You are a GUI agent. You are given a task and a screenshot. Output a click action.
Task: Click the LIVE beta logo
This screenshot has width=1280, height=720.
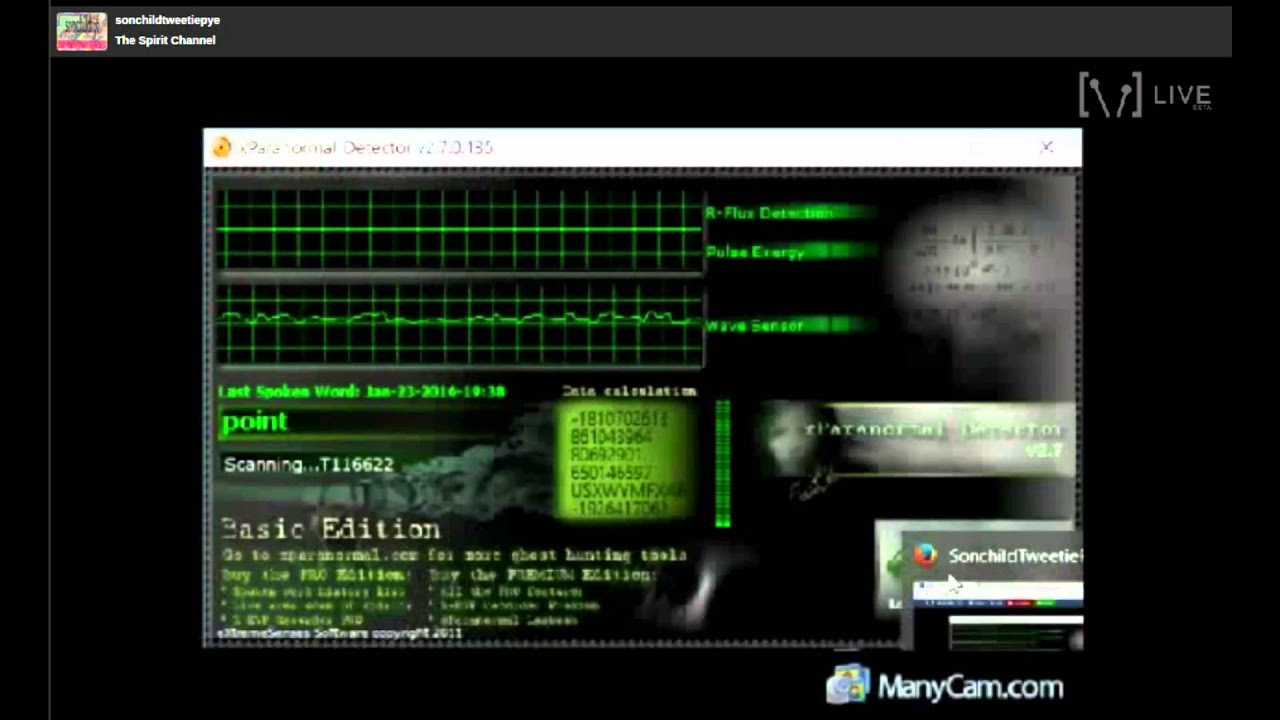[x=1145, y=95]
